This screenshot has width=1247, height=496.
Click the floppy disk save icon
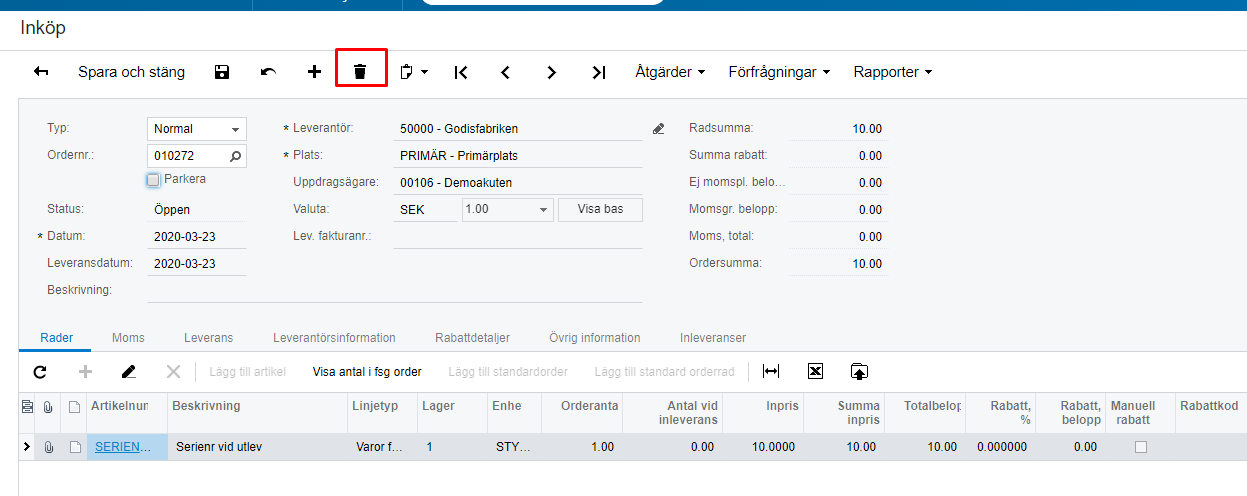coord(222,72)
